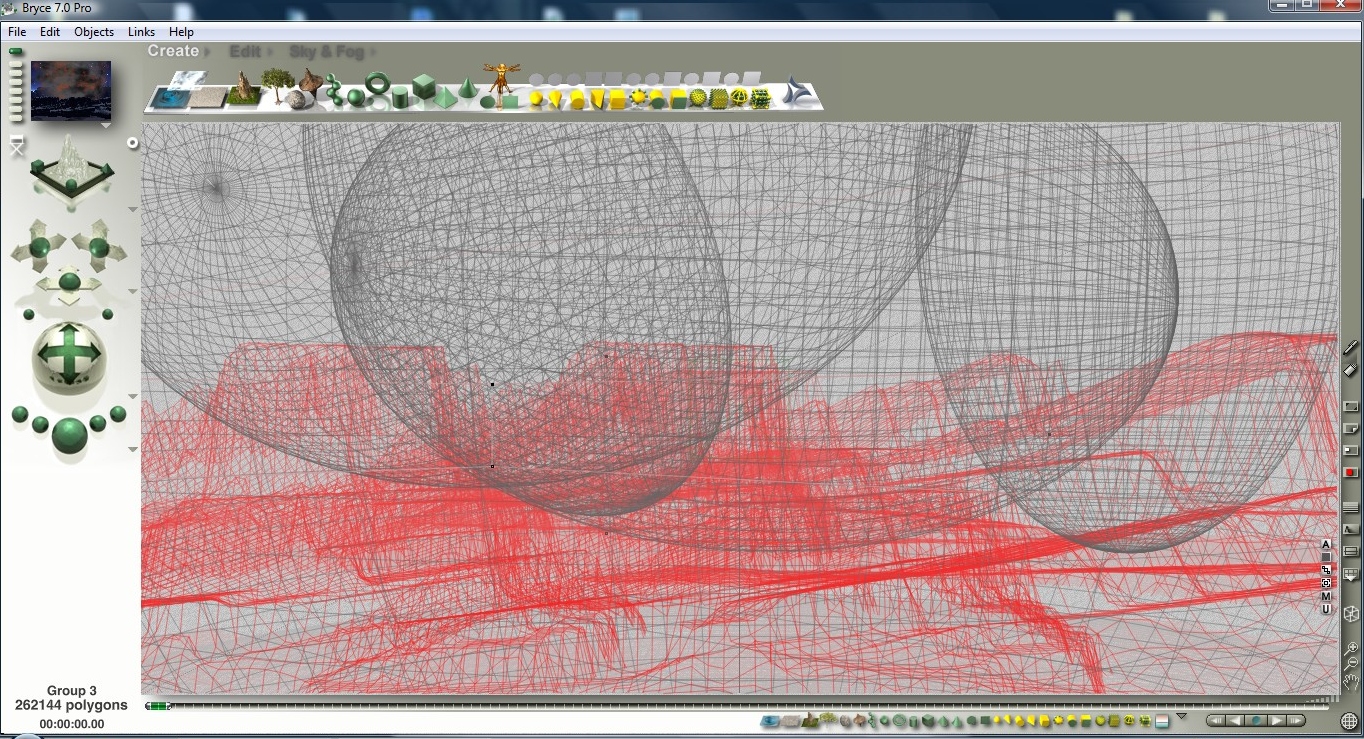The width and height of the screenshot is (1364, 739).
Task: Click the 262144 polygons count text
Action: (x=71, y=705)
